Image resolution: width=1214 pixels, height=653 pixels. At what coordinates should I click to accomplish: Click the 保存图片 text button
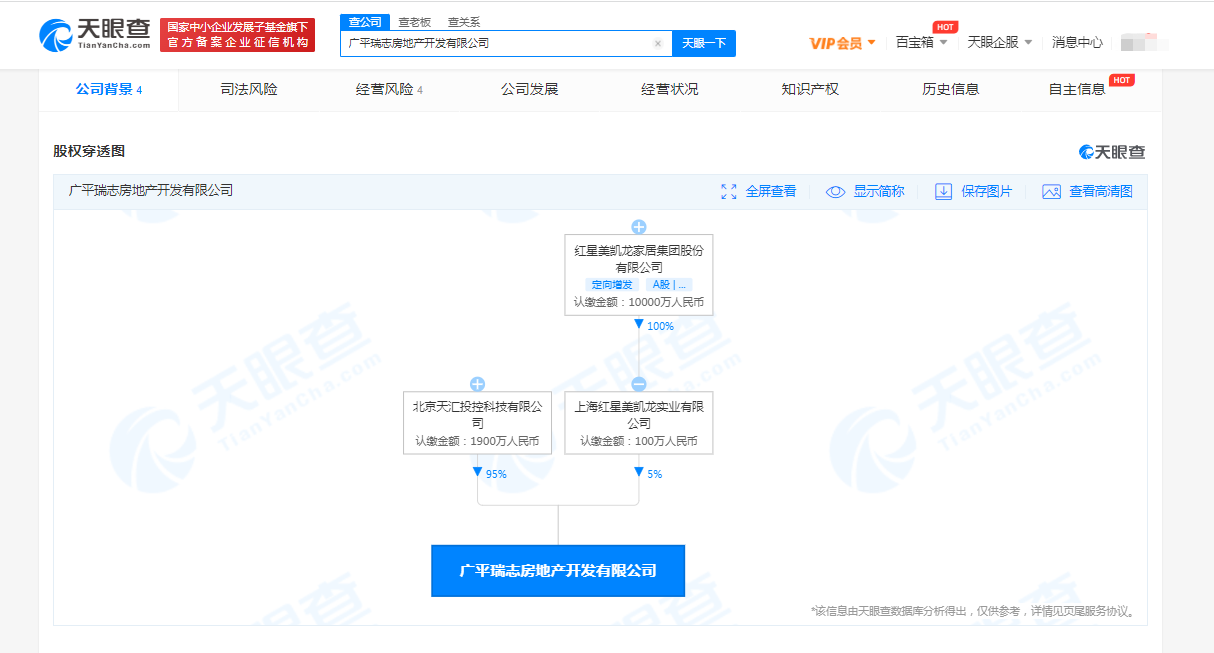(x=987, y=191)
